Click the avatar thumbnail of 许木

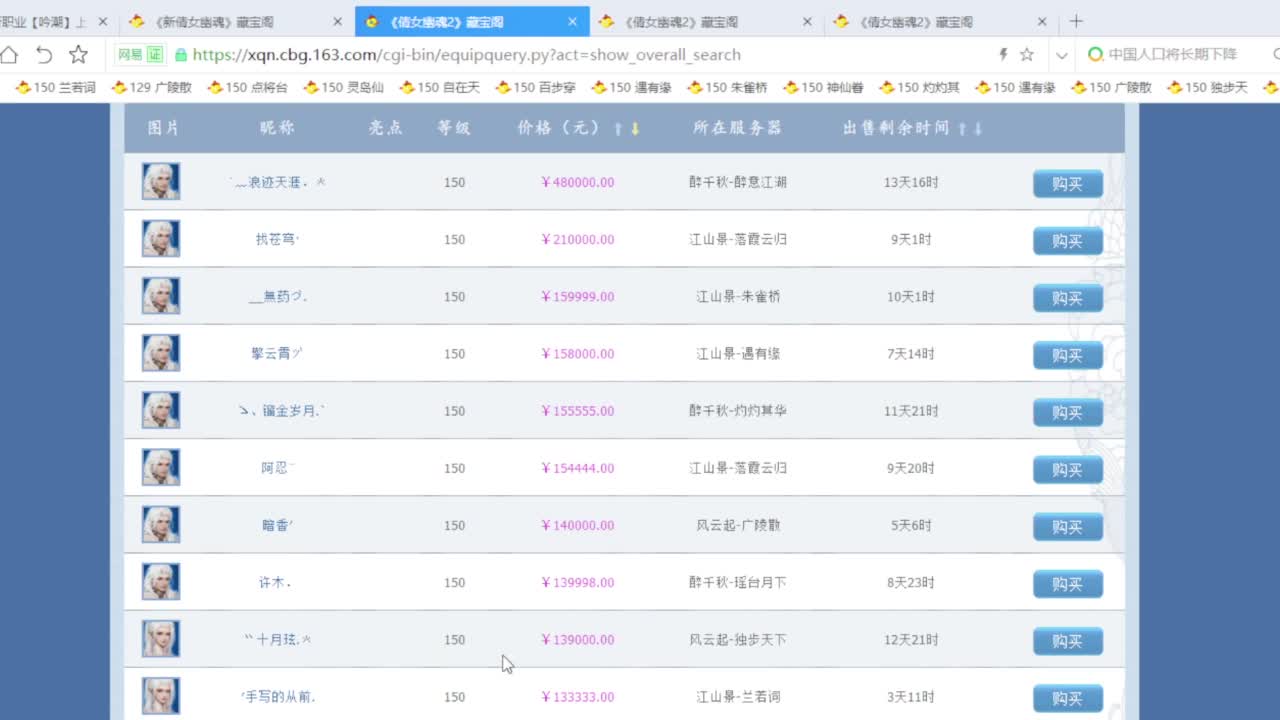pyautogui.click(x=161, y=582)
